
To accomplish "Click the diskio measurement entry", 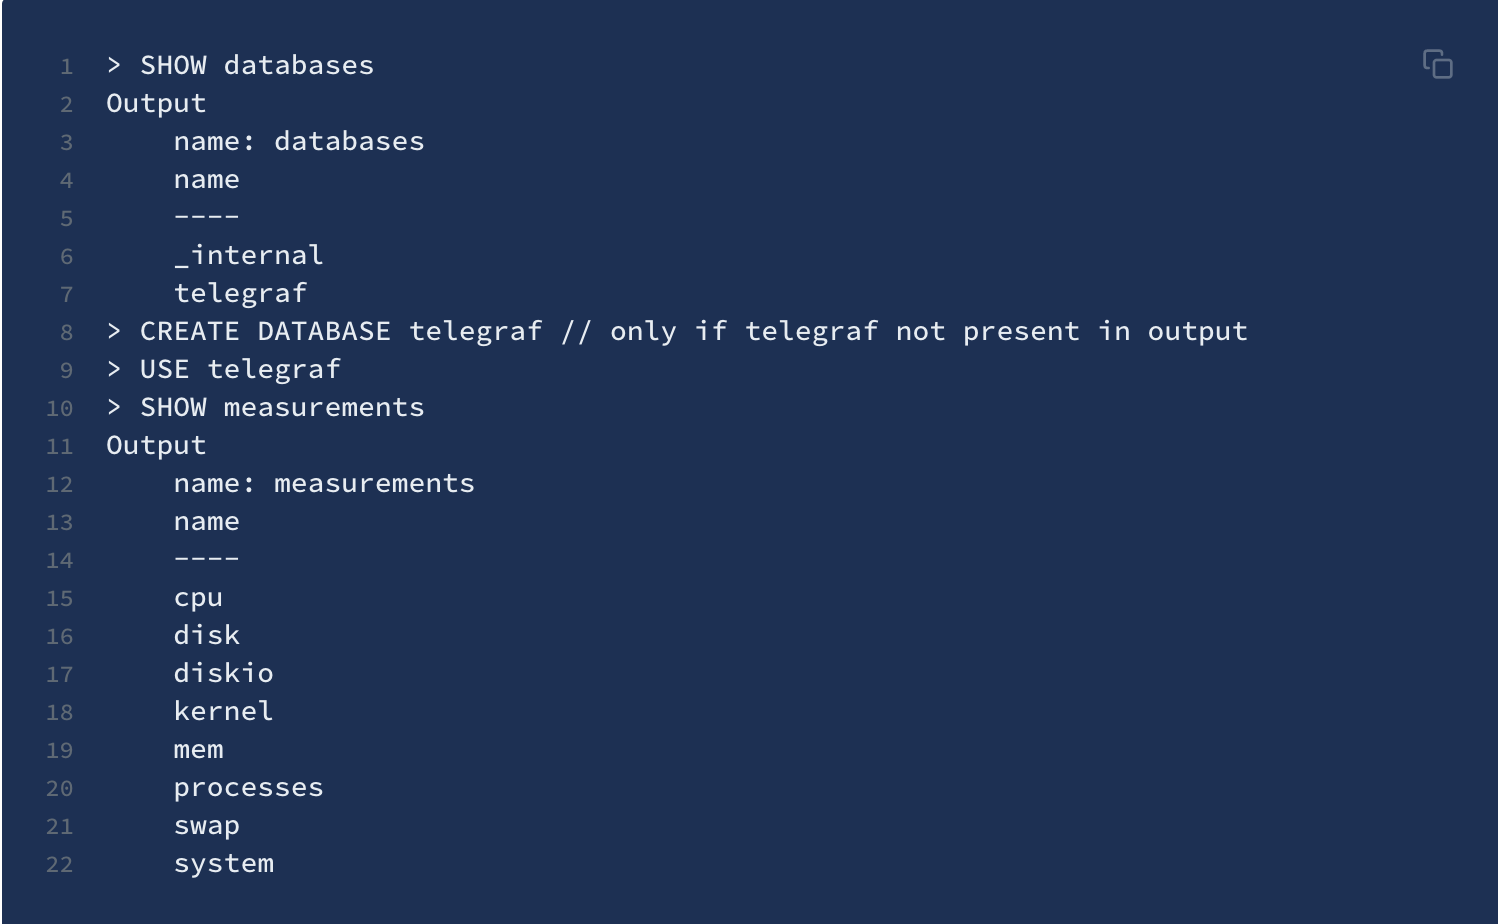I will tap(223, 673).
